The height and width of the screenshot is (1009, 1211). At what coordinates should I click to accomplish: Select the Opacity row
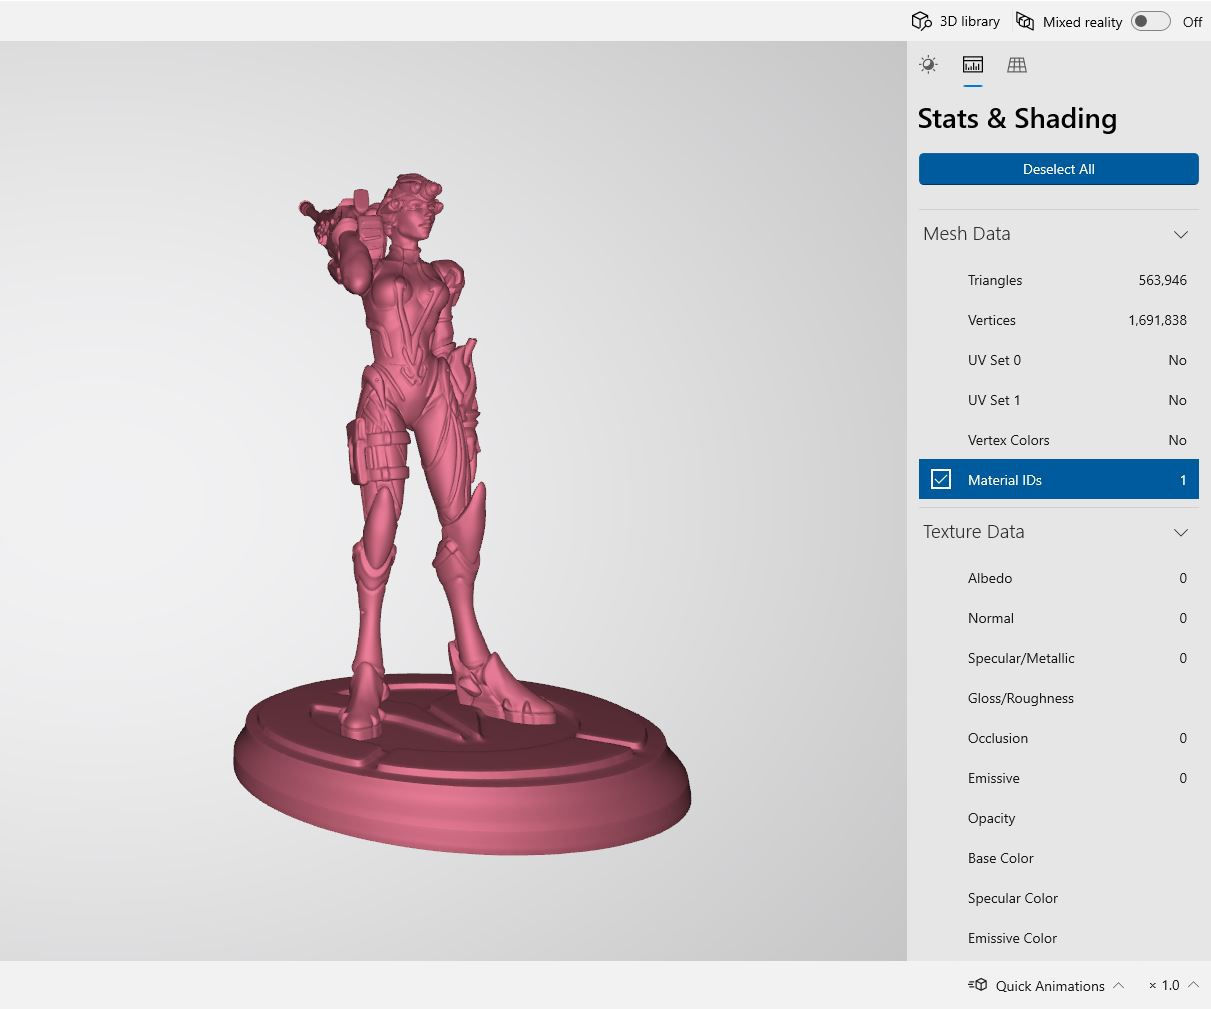click(1058, 818)
